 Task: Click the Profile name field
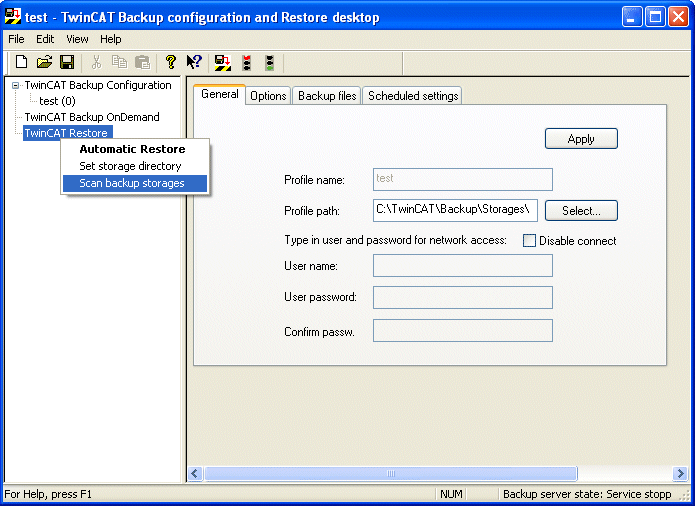tap(463, 179)
